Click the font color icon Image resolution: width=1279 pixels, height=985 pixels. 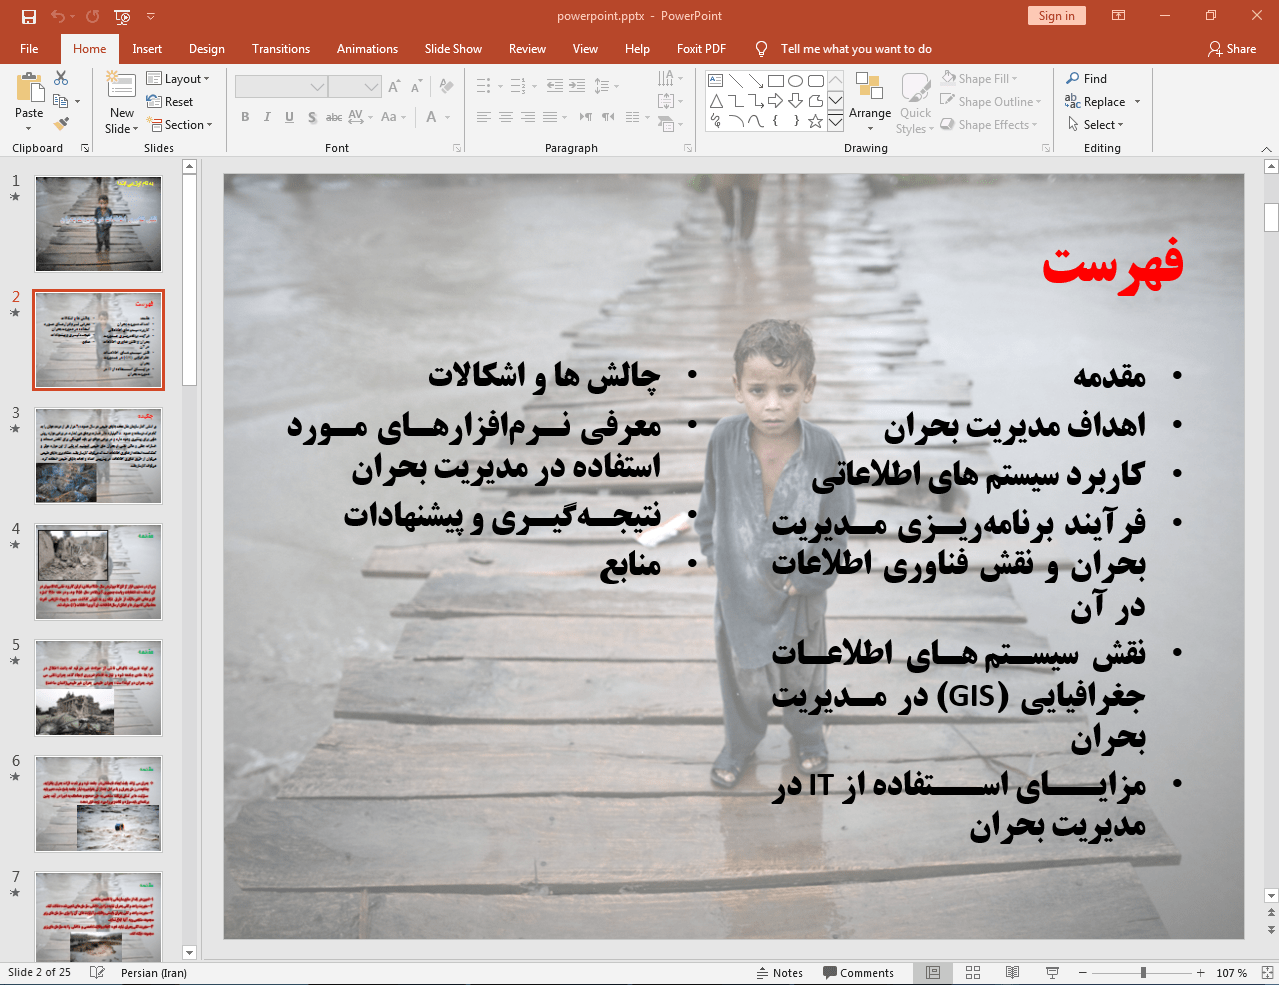431,117
